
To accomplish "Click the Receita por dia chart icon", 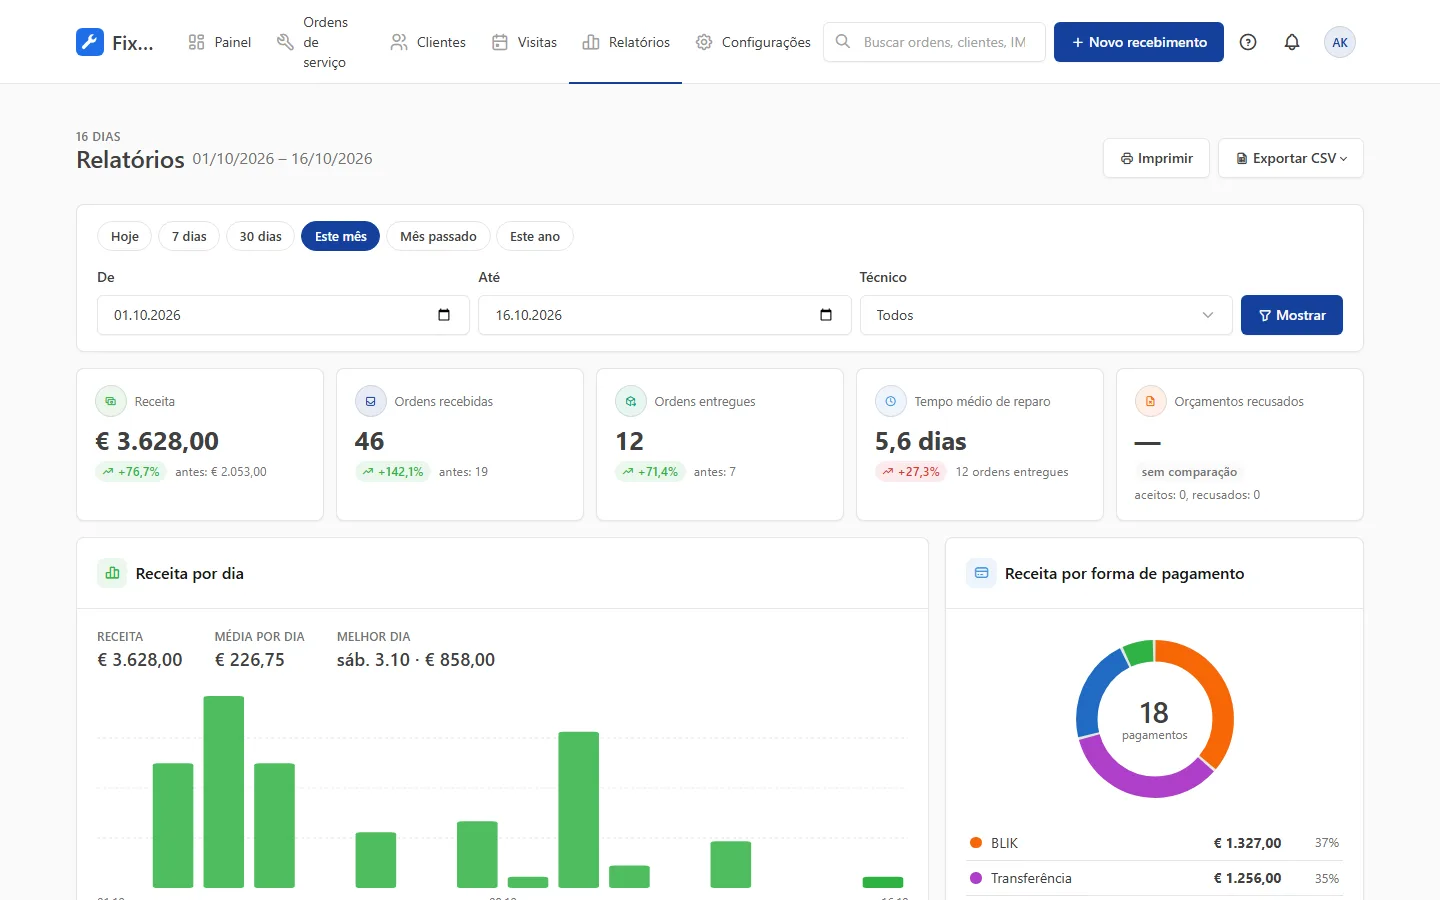I will [x=112, y=573].
